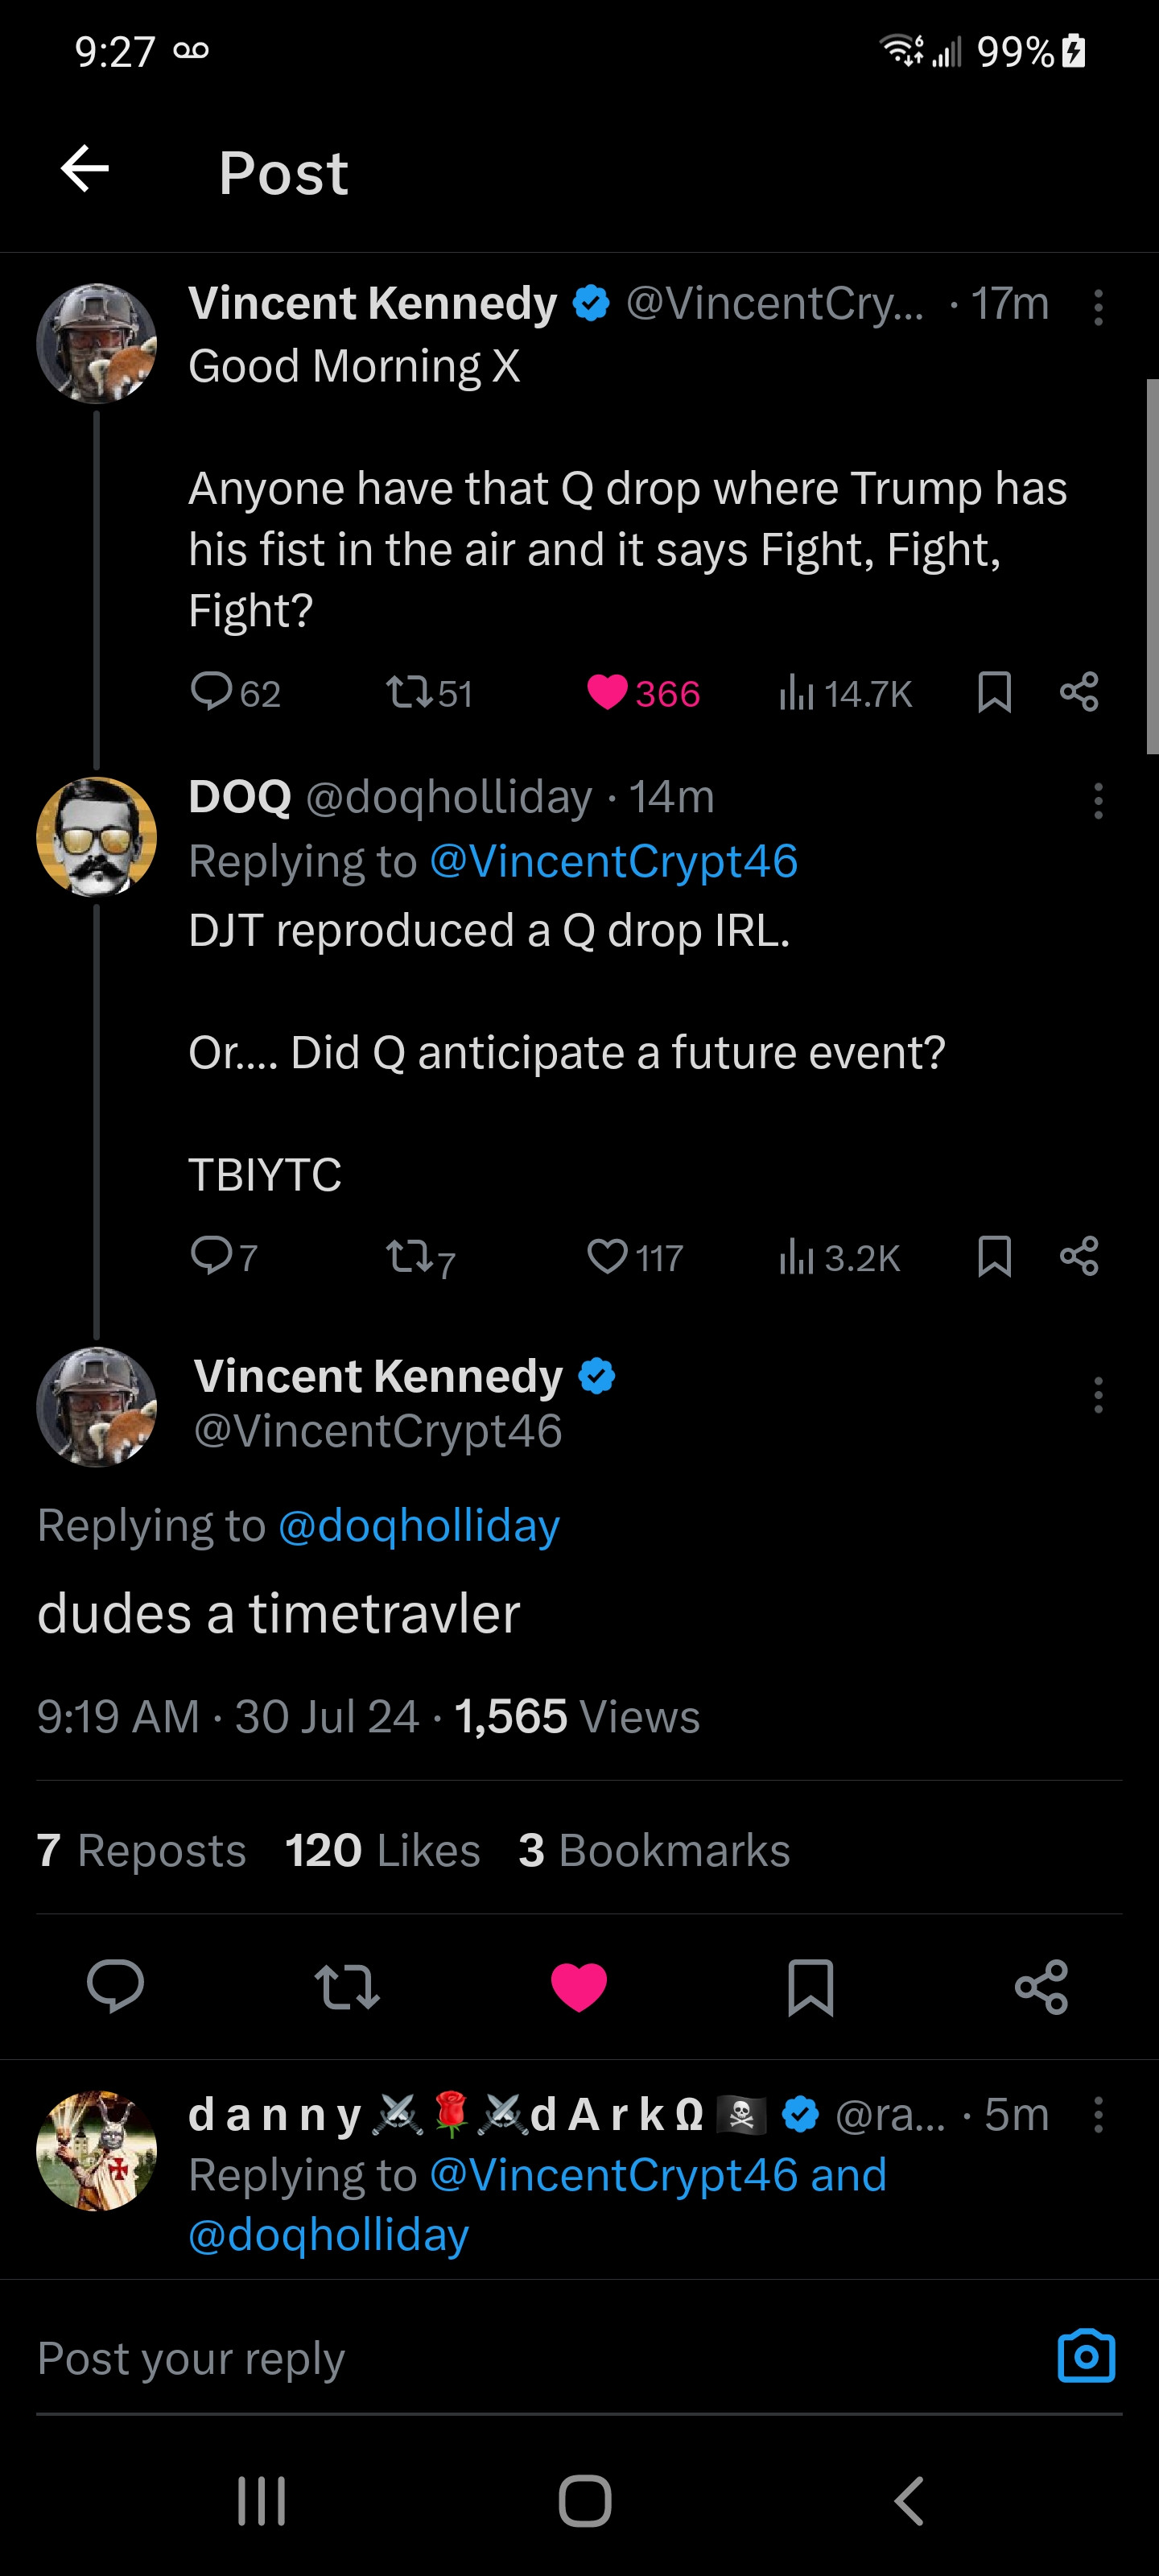1159x2576 pixels.
Task: Open more options on the timetravler post
Action: coord(1098,1394)
